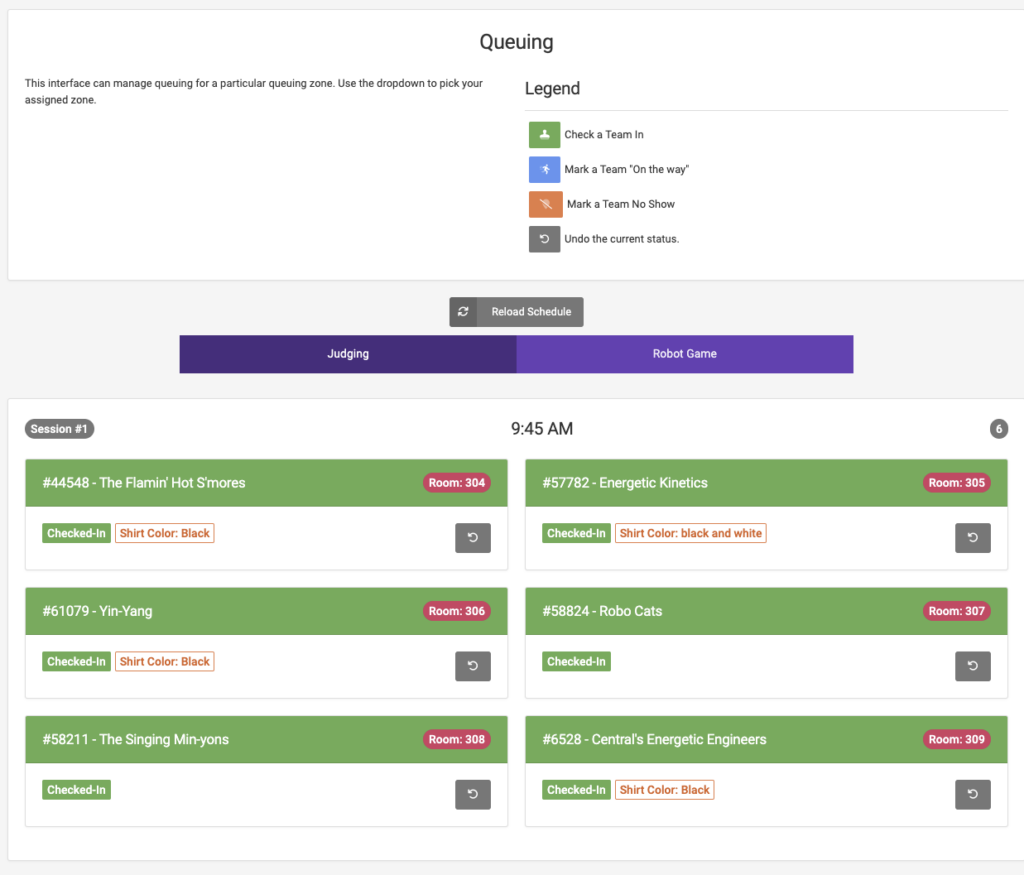Screen dimensions: 1024x875
Task: Click the Checked-In label for Robo Cats
Action: coord(577,661)
